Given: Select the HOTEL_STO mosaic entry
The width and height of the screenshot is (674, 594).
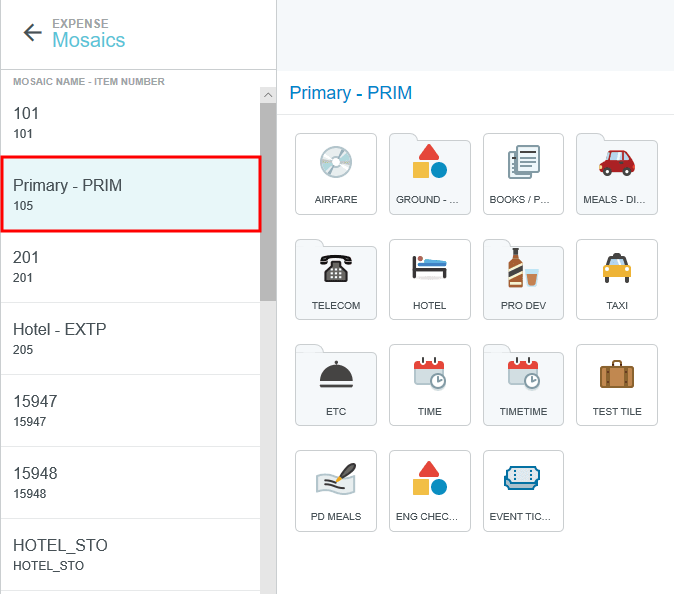Looking at the screenshot, I should [130, 554].
